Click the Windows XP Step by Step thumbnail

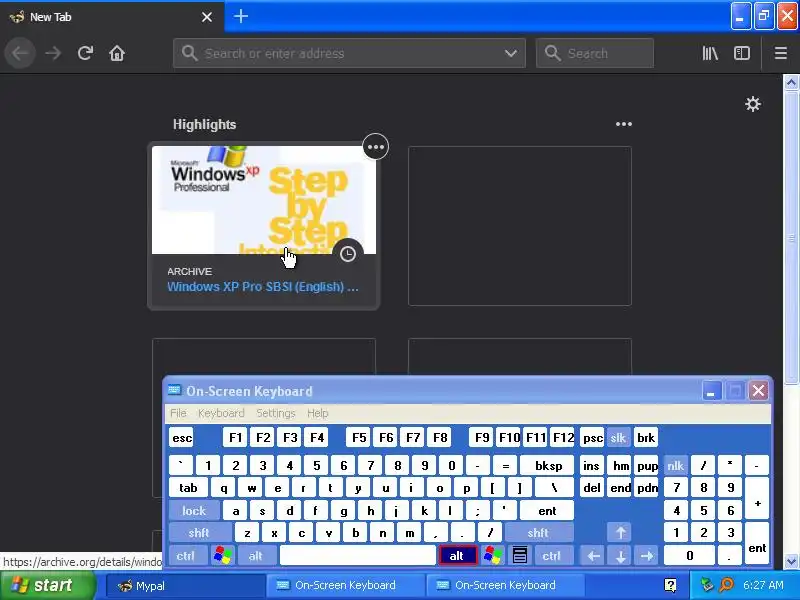[x=264, y=200]
